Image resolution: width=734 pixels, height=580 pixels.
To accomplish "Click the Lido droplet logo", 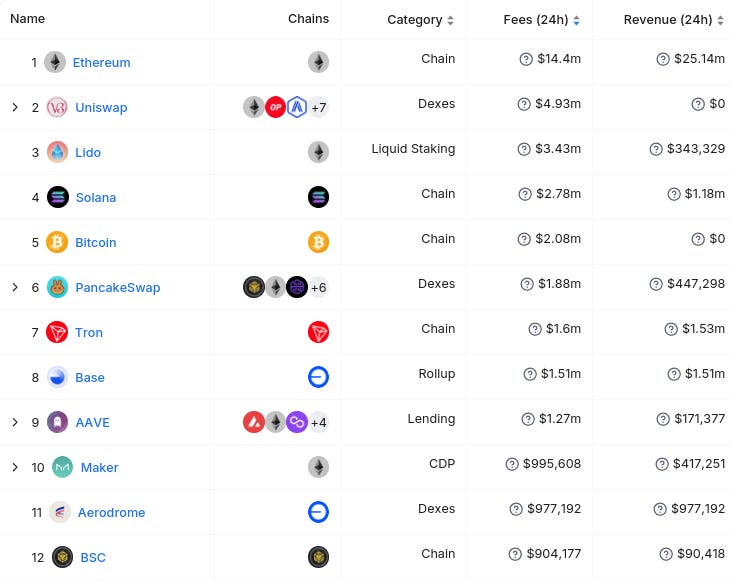I will tap(57, 152).
